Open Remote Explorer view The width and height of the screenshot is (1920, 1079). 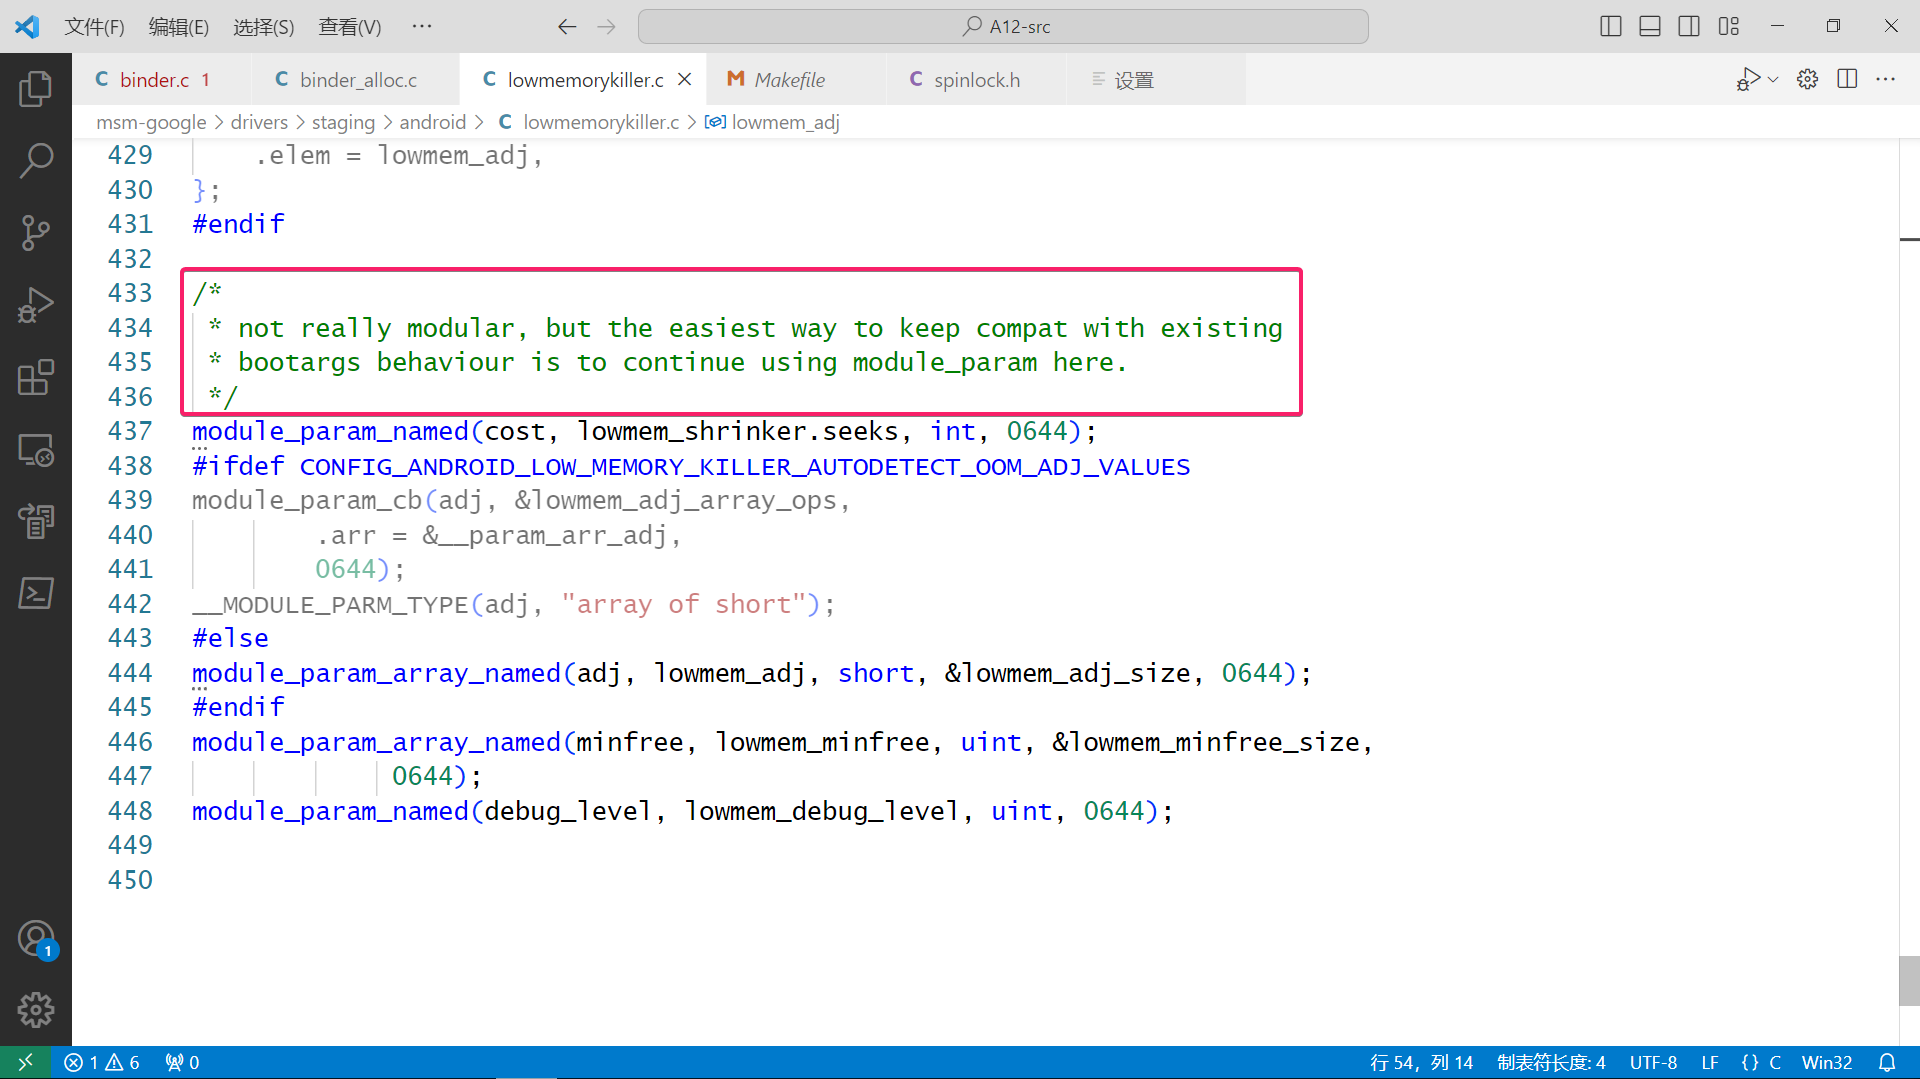36,450
